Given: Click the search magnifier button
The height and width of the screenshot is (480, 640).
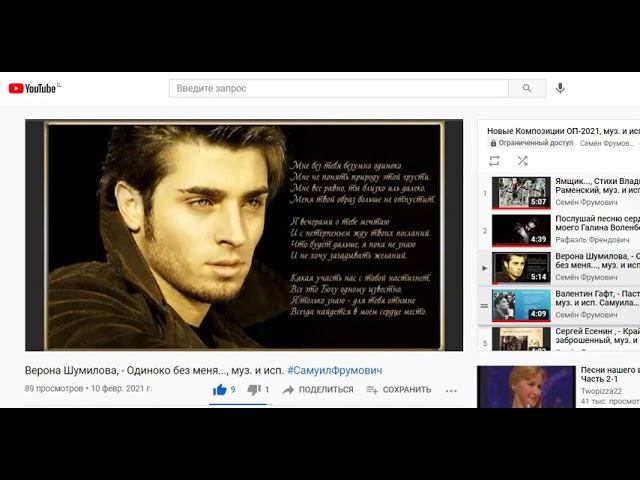Looking at the screenshot, I should point(527,88).
